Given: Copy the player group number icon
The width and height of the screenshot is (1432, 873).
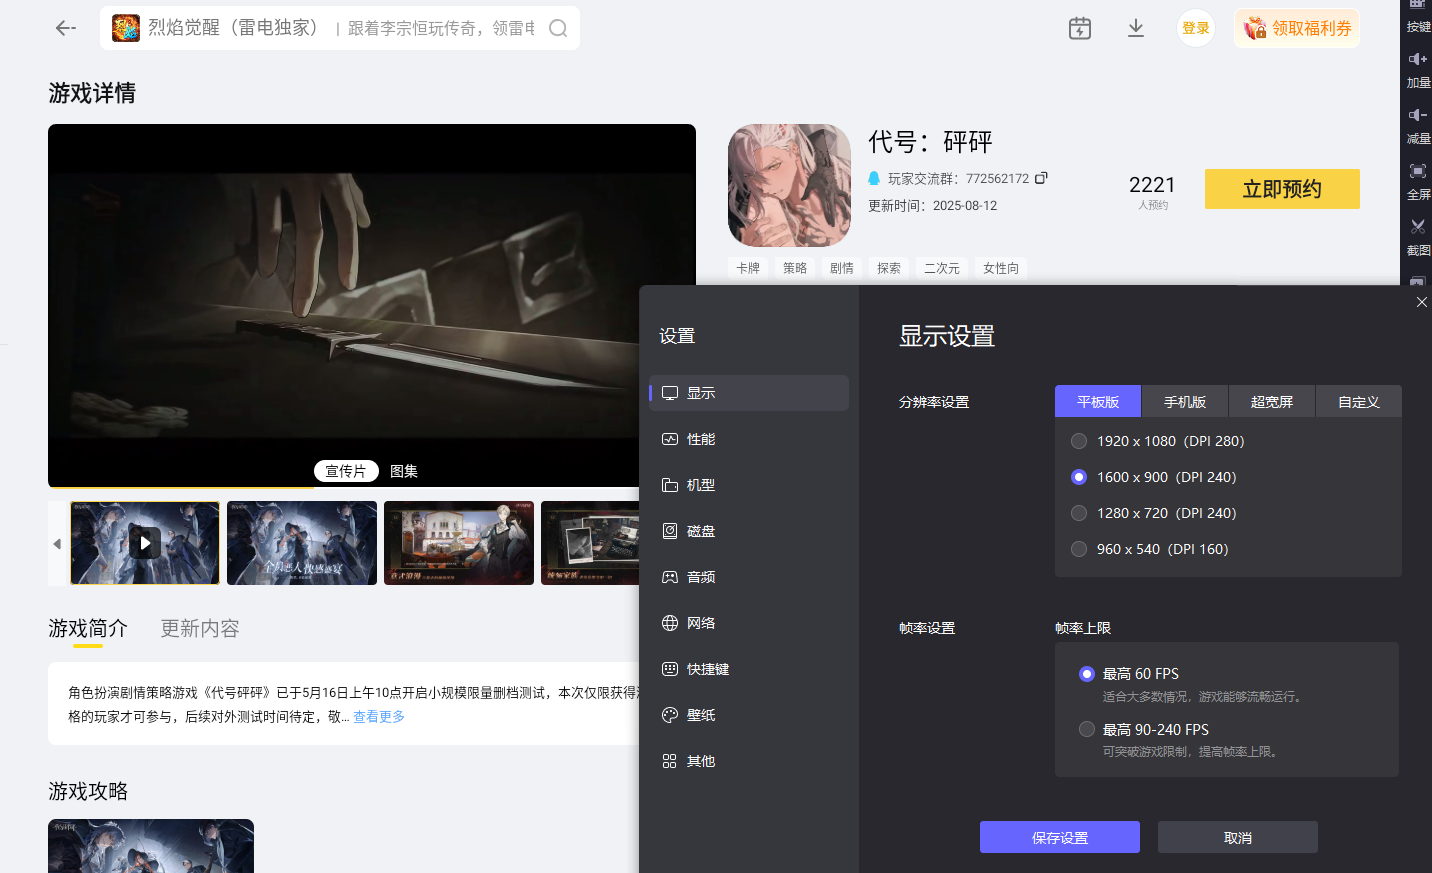Looking at the screenshot, I should pos(1041,178).
